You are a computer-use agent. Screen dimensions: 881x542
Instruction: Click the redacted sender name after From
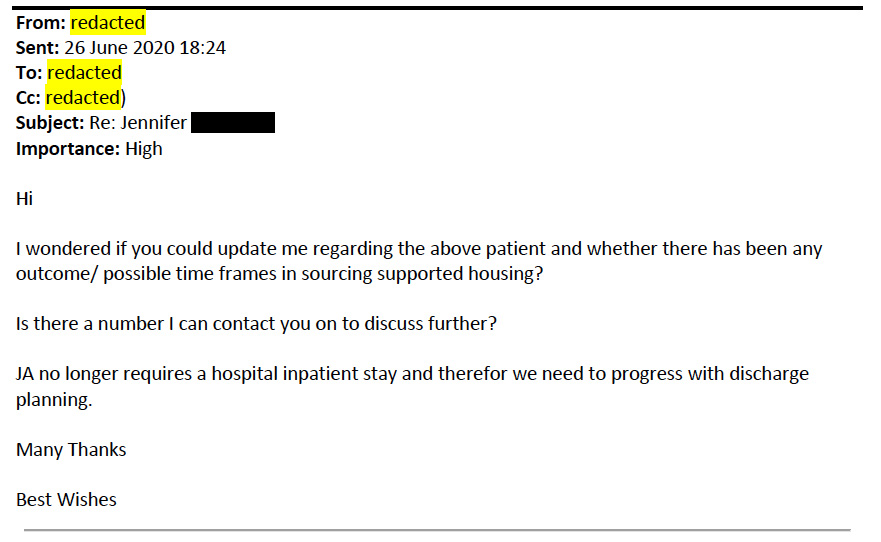click(x=108, y=22)
